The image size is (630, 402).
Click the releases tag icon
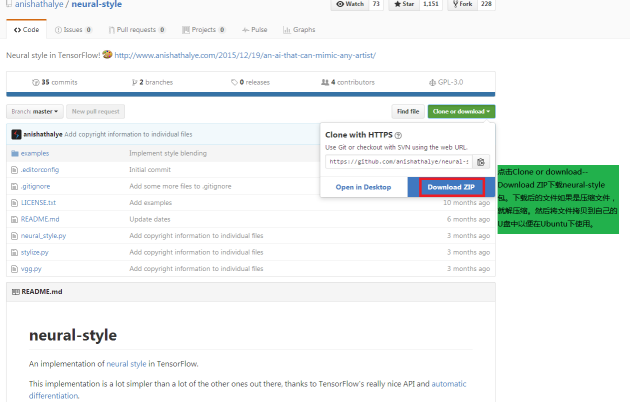point(234,82)
